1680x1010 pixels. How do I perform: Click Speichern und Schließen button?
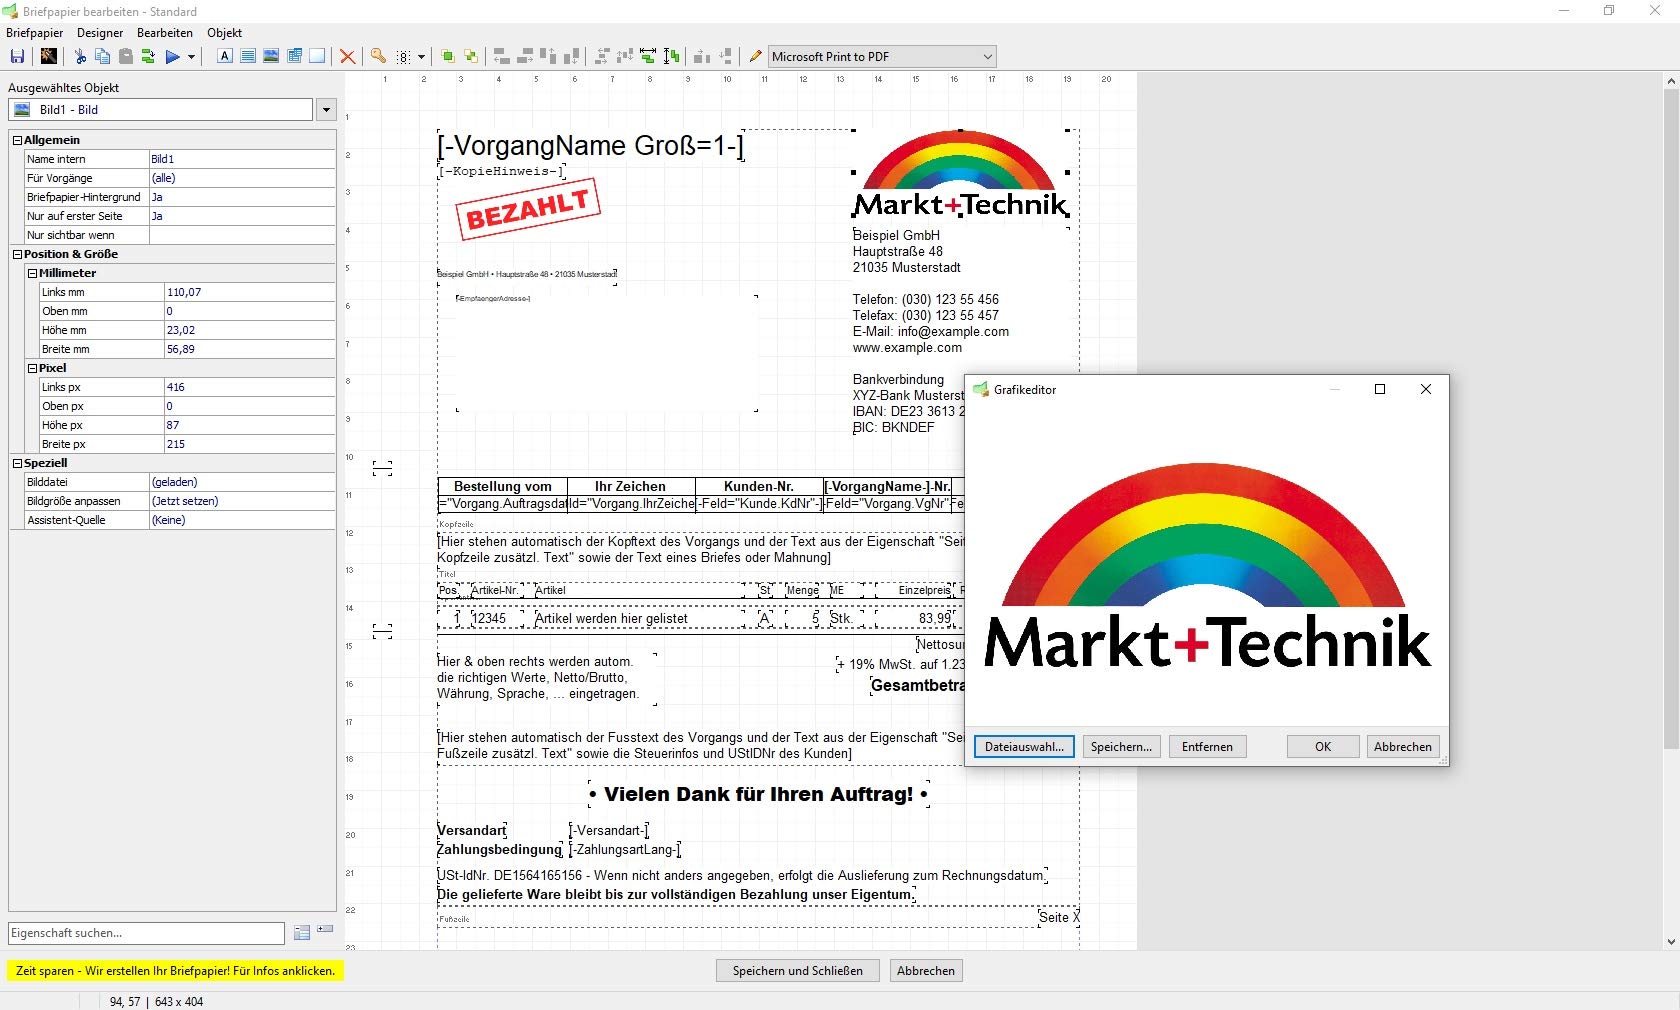pyautogui.click(x=797, y=971)
